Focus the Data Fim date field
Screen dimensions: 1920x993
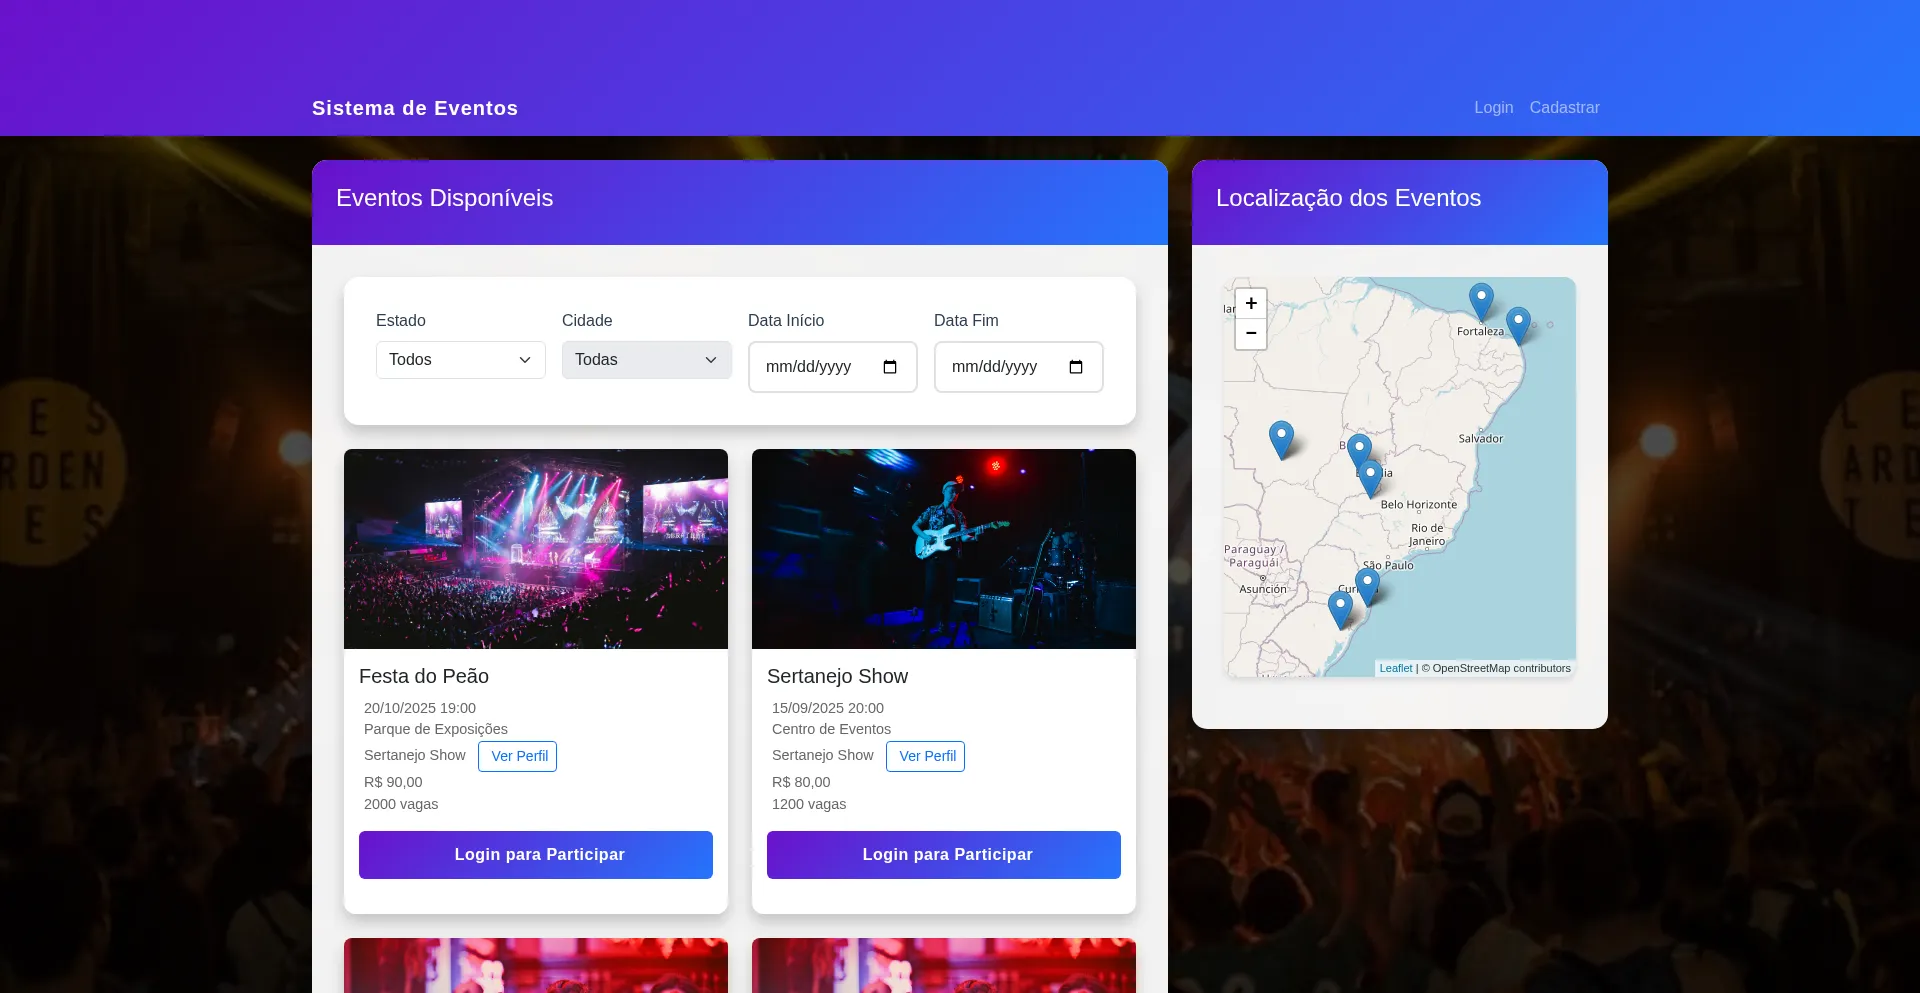1019,367
